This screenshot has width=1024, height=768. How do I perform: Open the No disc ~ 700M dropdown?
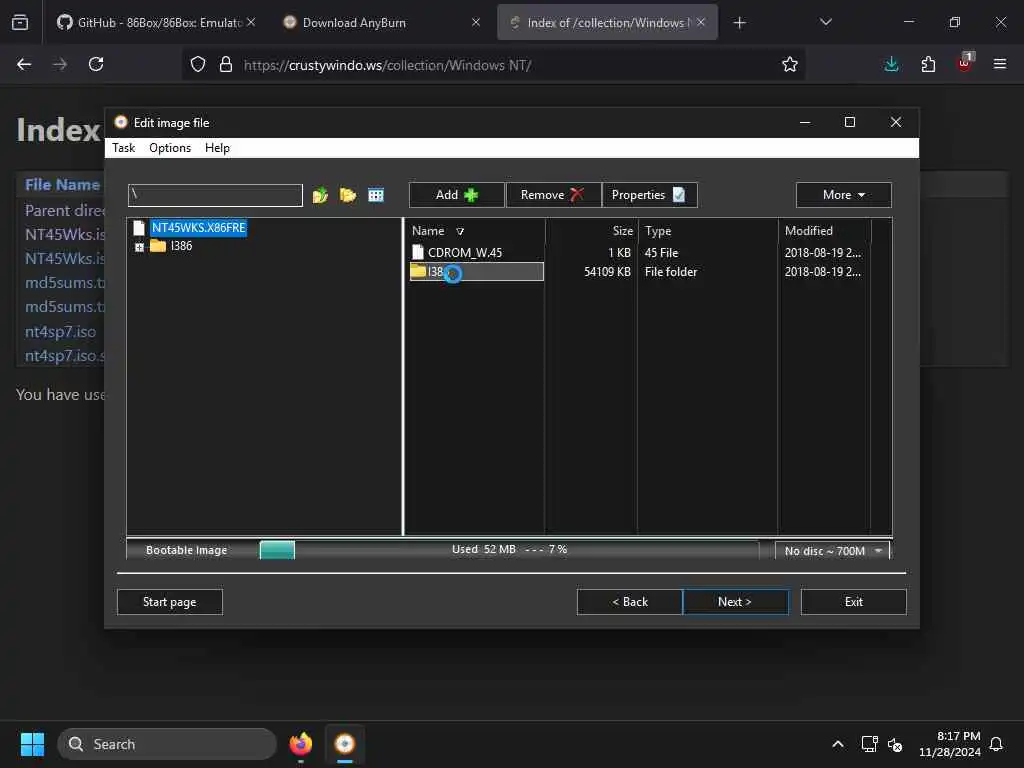(833, 551)
